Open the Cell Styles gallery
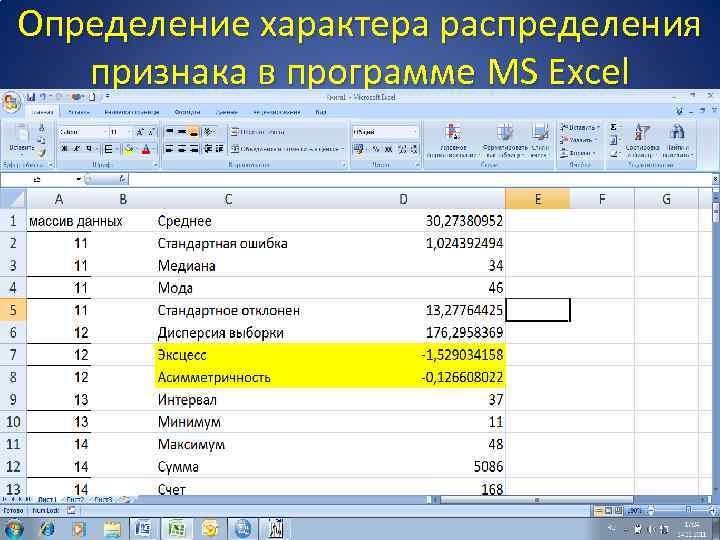Image resolution: width=720 pixels, height=540 pixels. coord(540,141)
